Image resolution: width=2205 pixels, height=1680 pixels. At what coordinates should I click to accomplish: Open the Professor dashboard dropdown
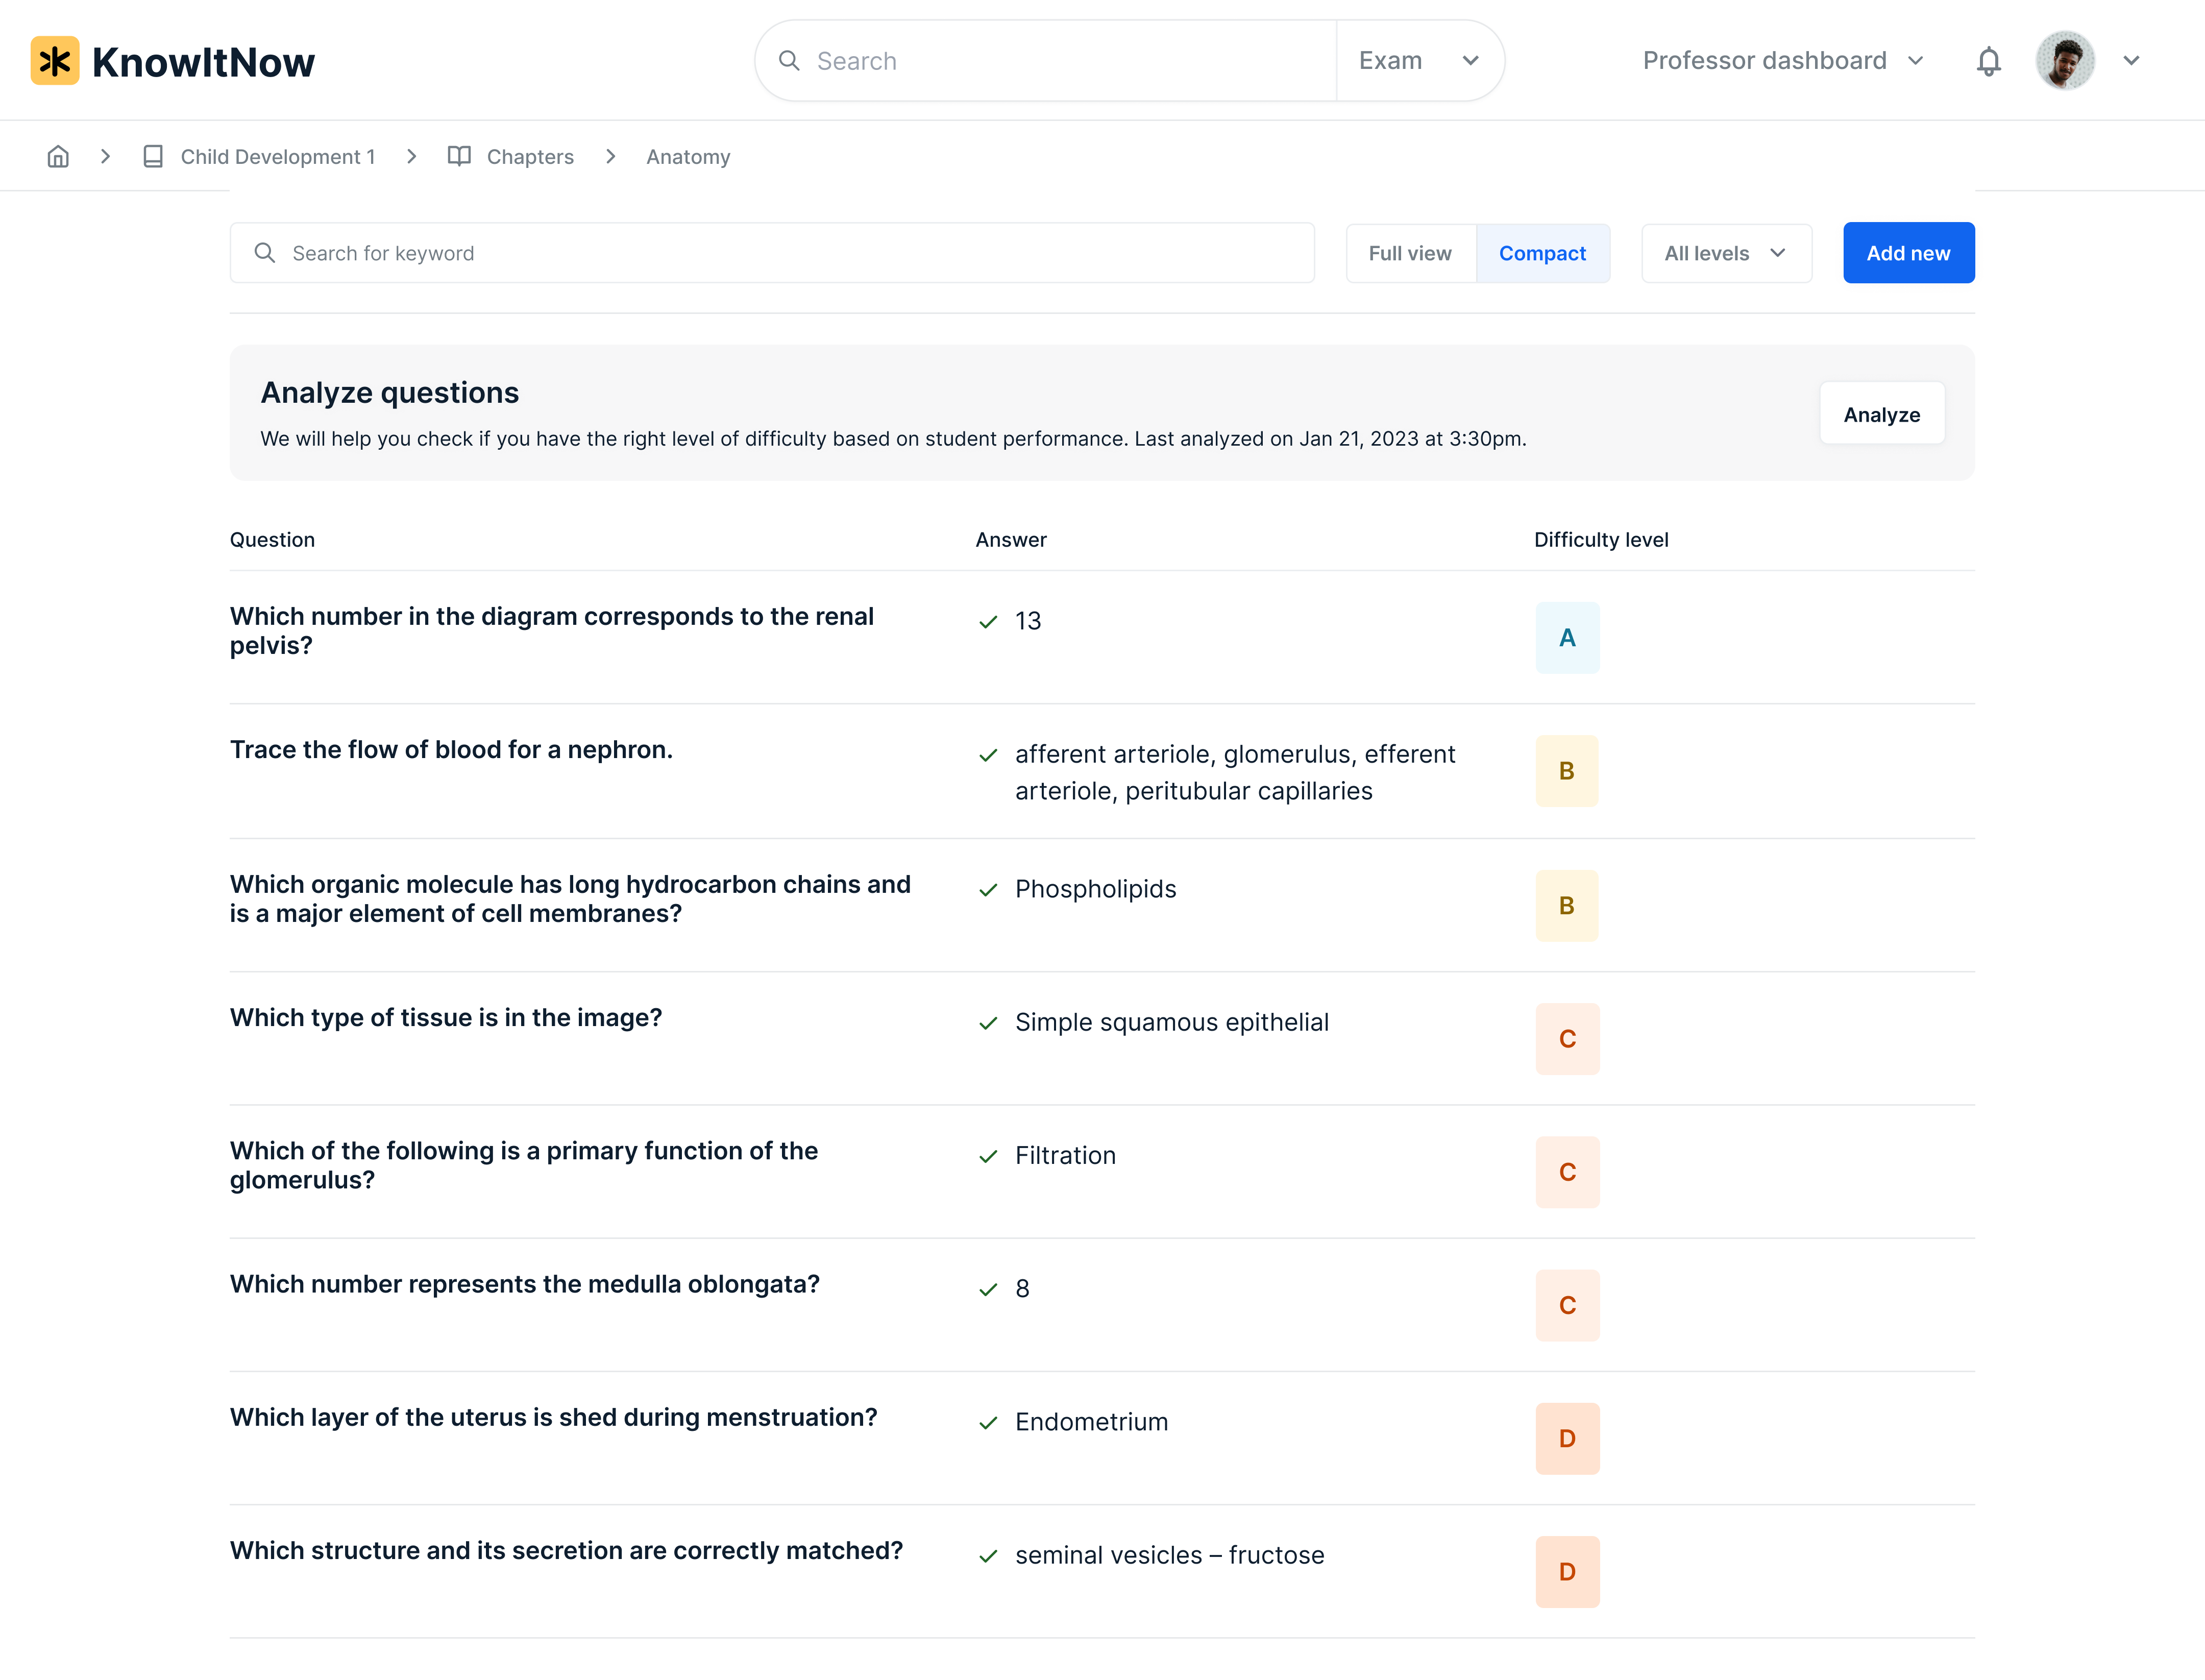pyautogui.click(x=1783, y=61)
